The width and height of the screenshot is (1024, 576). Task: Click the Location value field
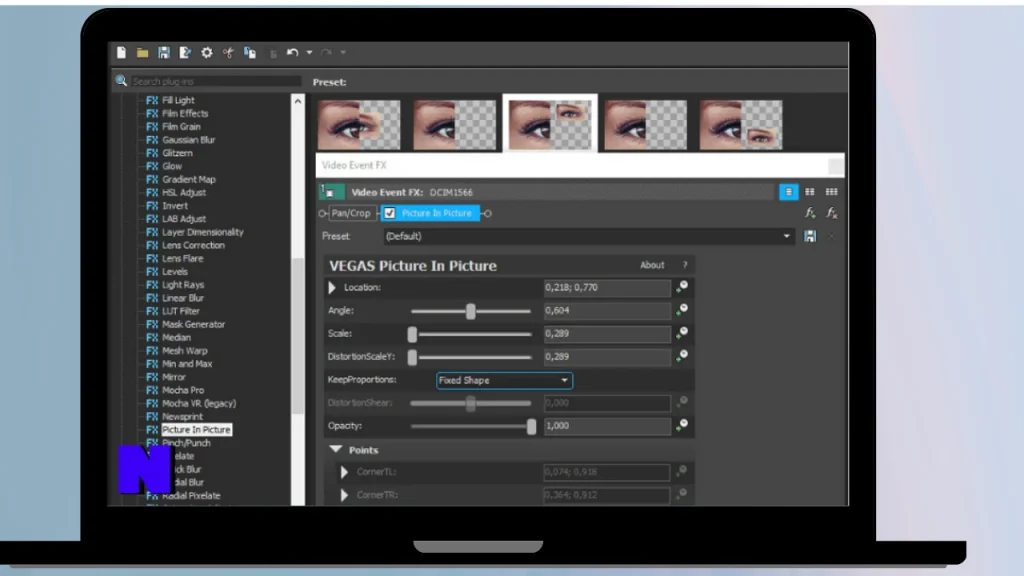point(607,287)
